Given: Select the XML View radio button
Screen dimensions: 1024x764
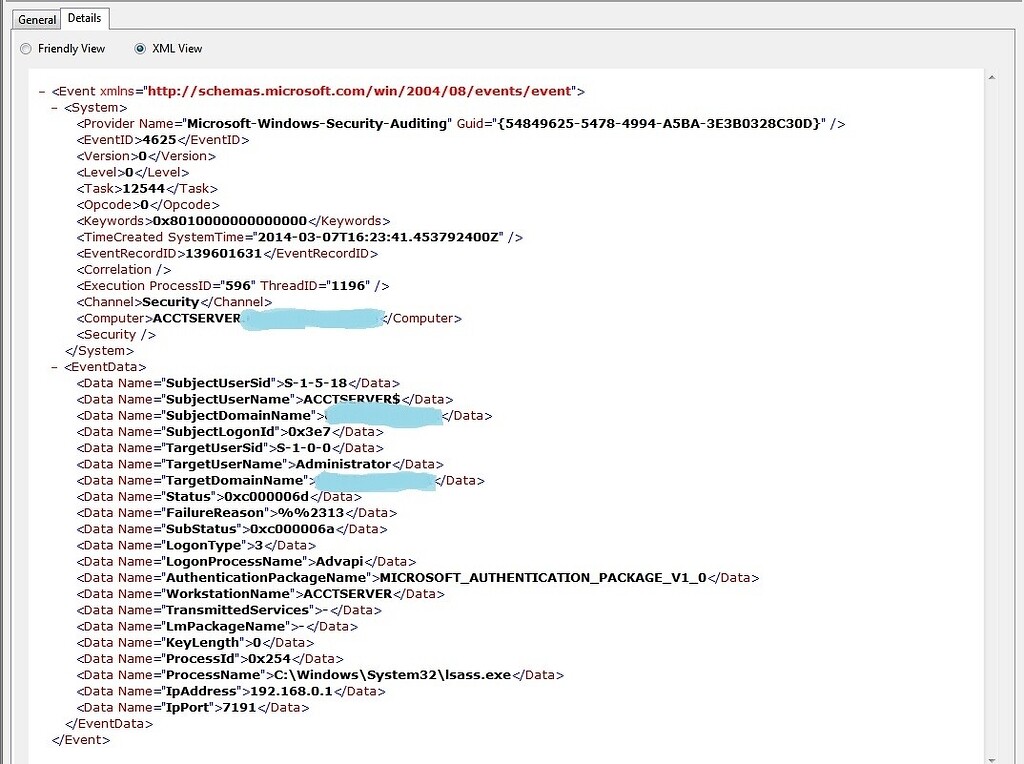Looking at the screenshot, I should [x=139, y=48].
